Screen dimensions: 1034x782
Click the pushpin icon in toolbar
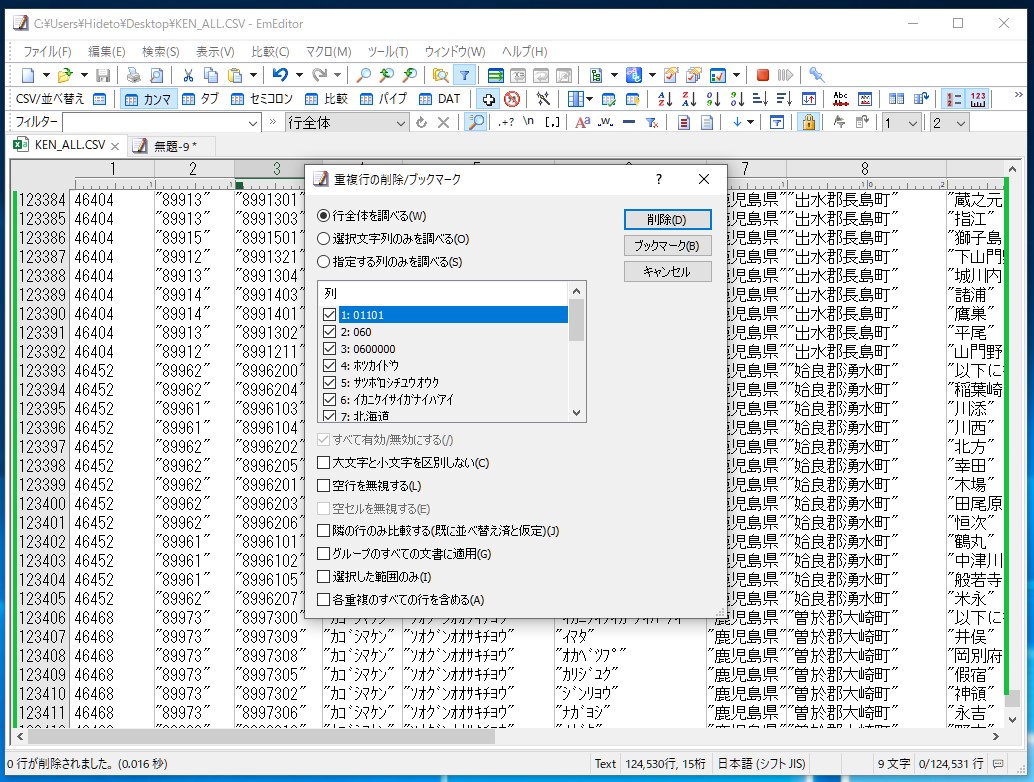[x=816, y=75]
